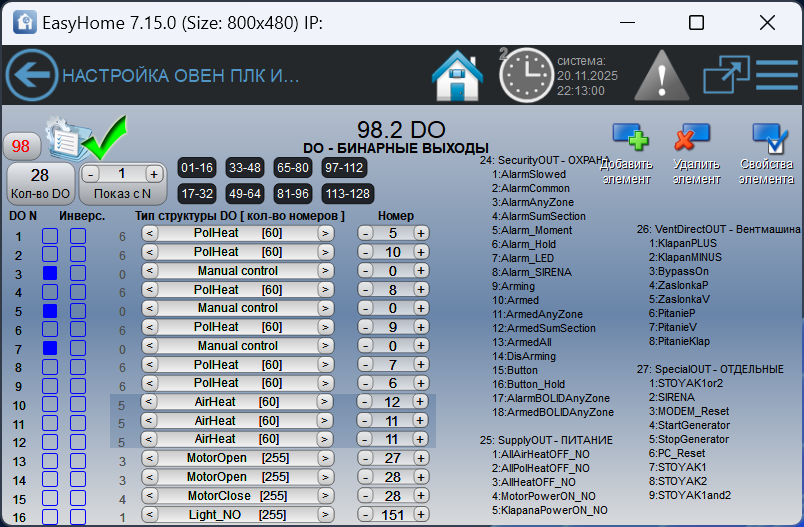804x527 pixels.
Task: Click the window switch icon in header
Action: (723, 75)
